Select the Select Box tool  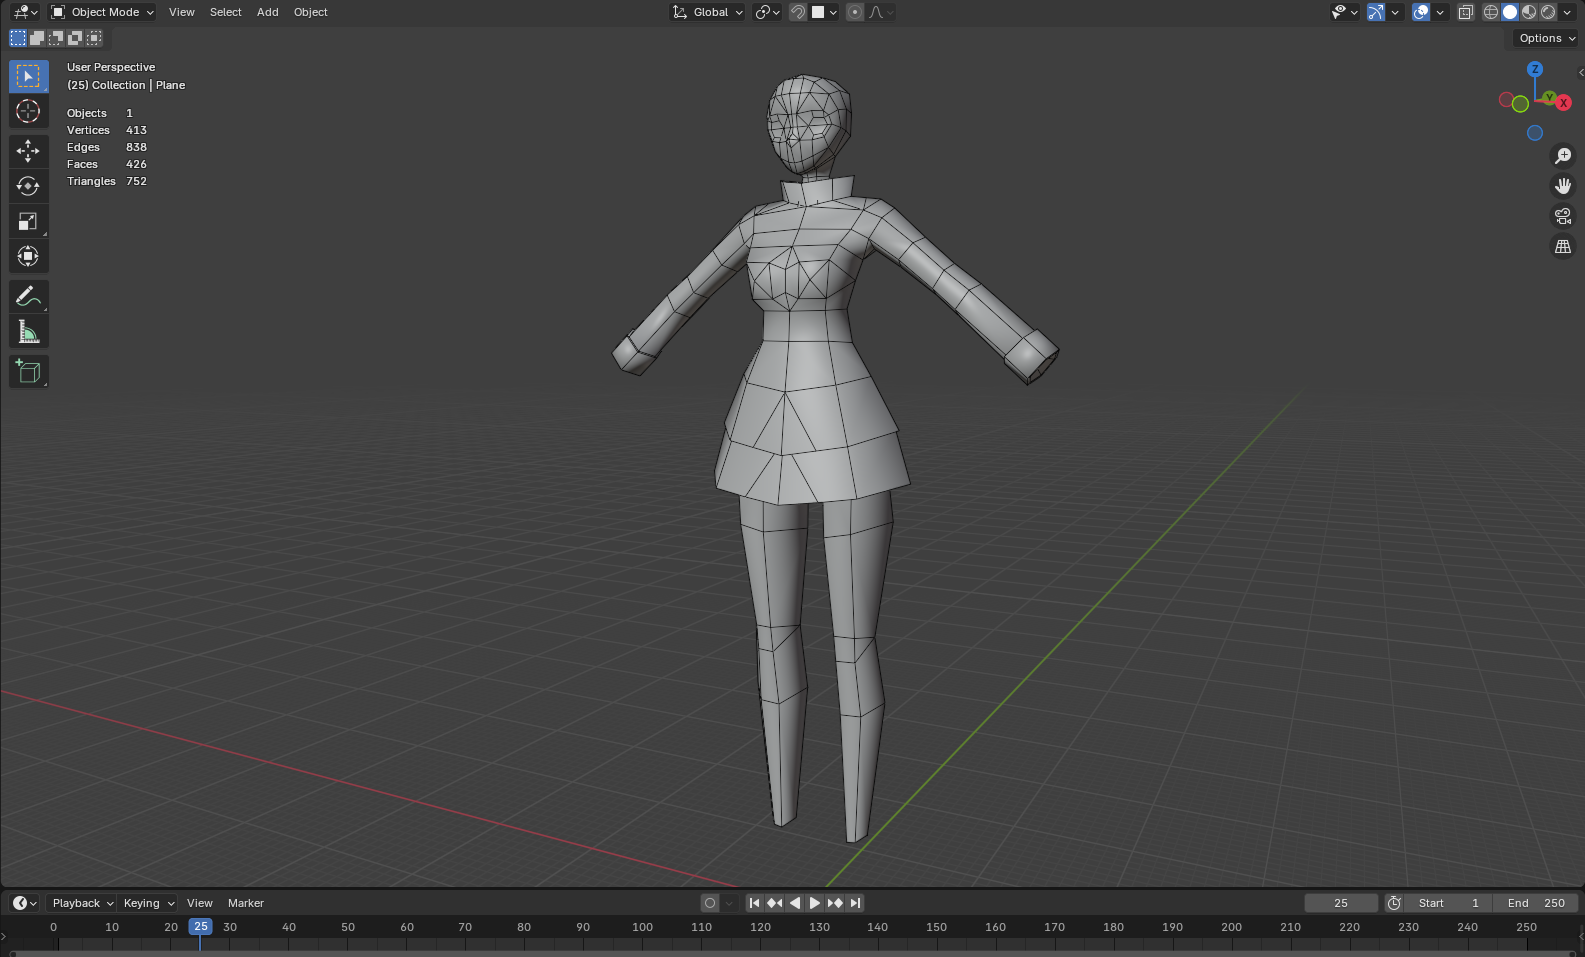pos(28,76)
